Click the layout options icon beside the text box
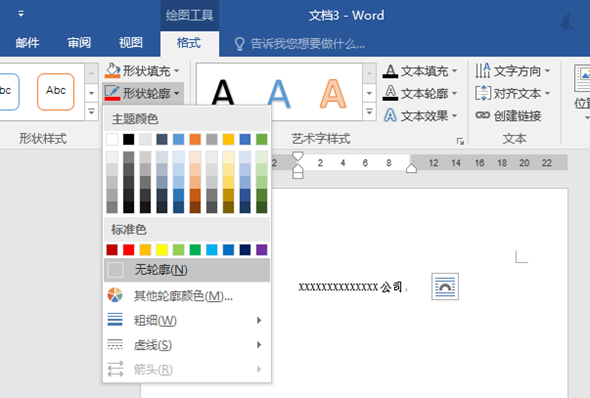The image size is (590, 398). 445,287
